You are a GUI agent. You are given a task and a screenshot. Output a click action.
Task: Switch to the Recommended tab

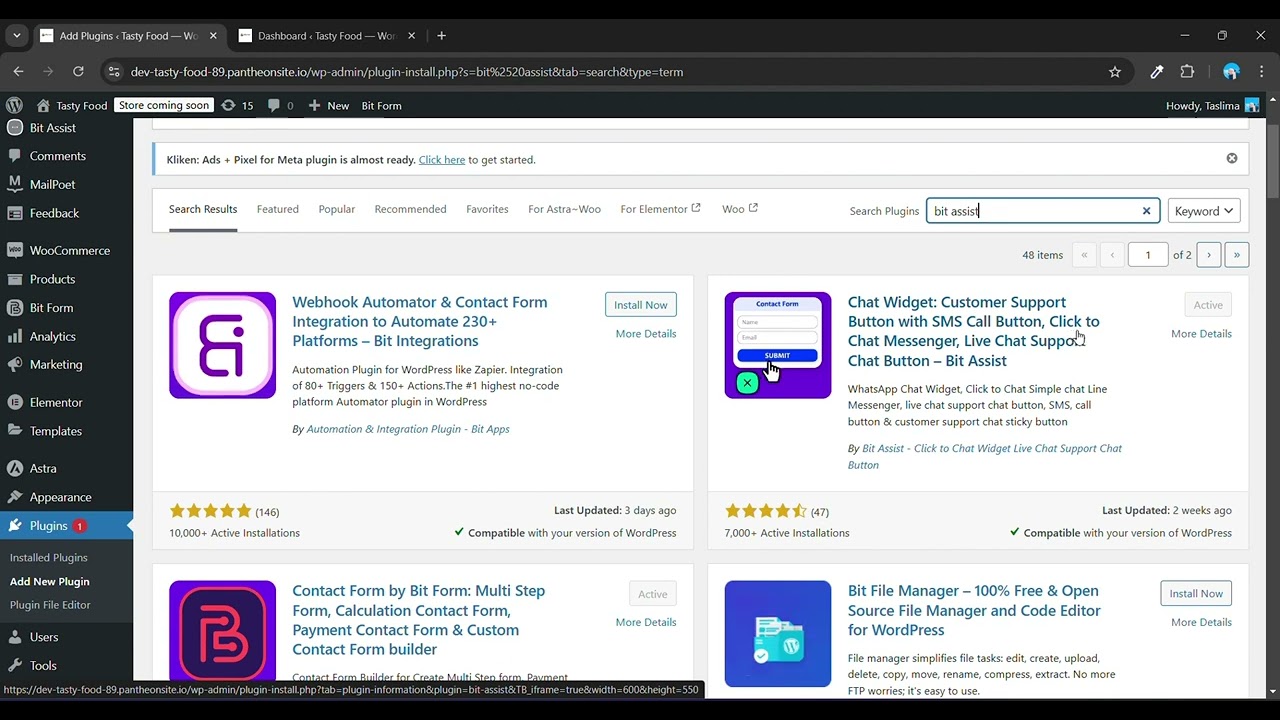pos(410,210)
